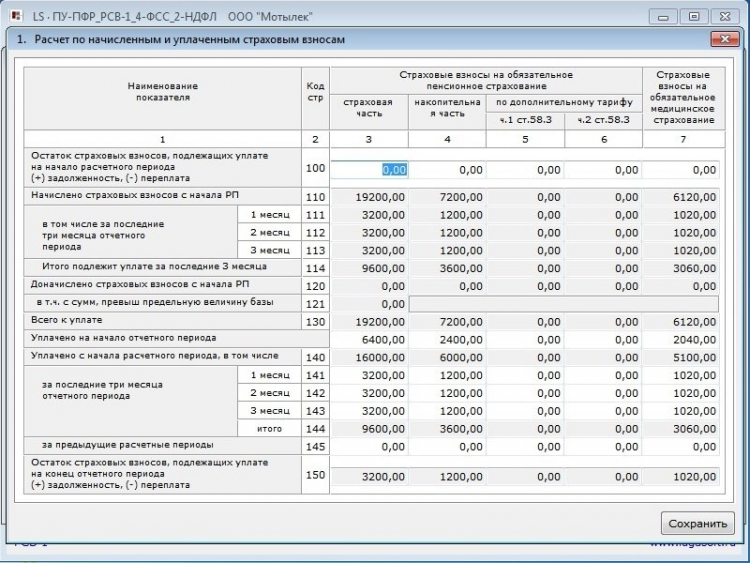Click row 120 страховая часть field
The image size is (750, 563).
tap(369, 285)
